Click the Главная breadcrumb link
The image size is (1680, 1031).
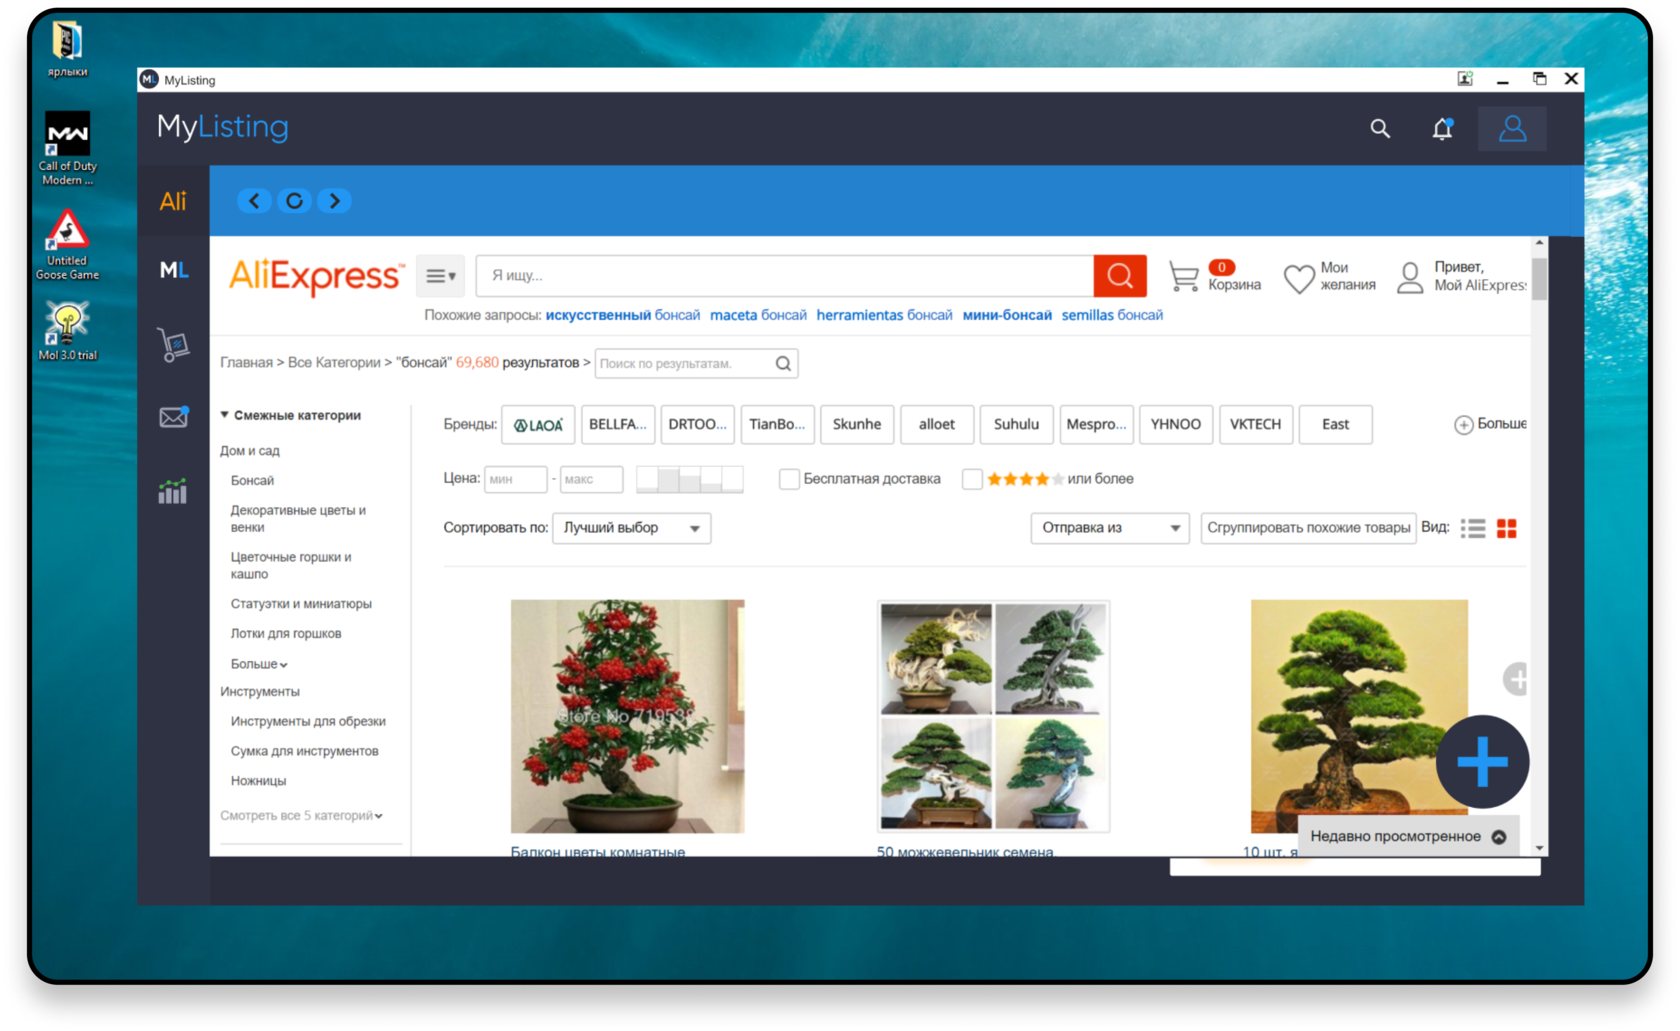pos(246,363)
